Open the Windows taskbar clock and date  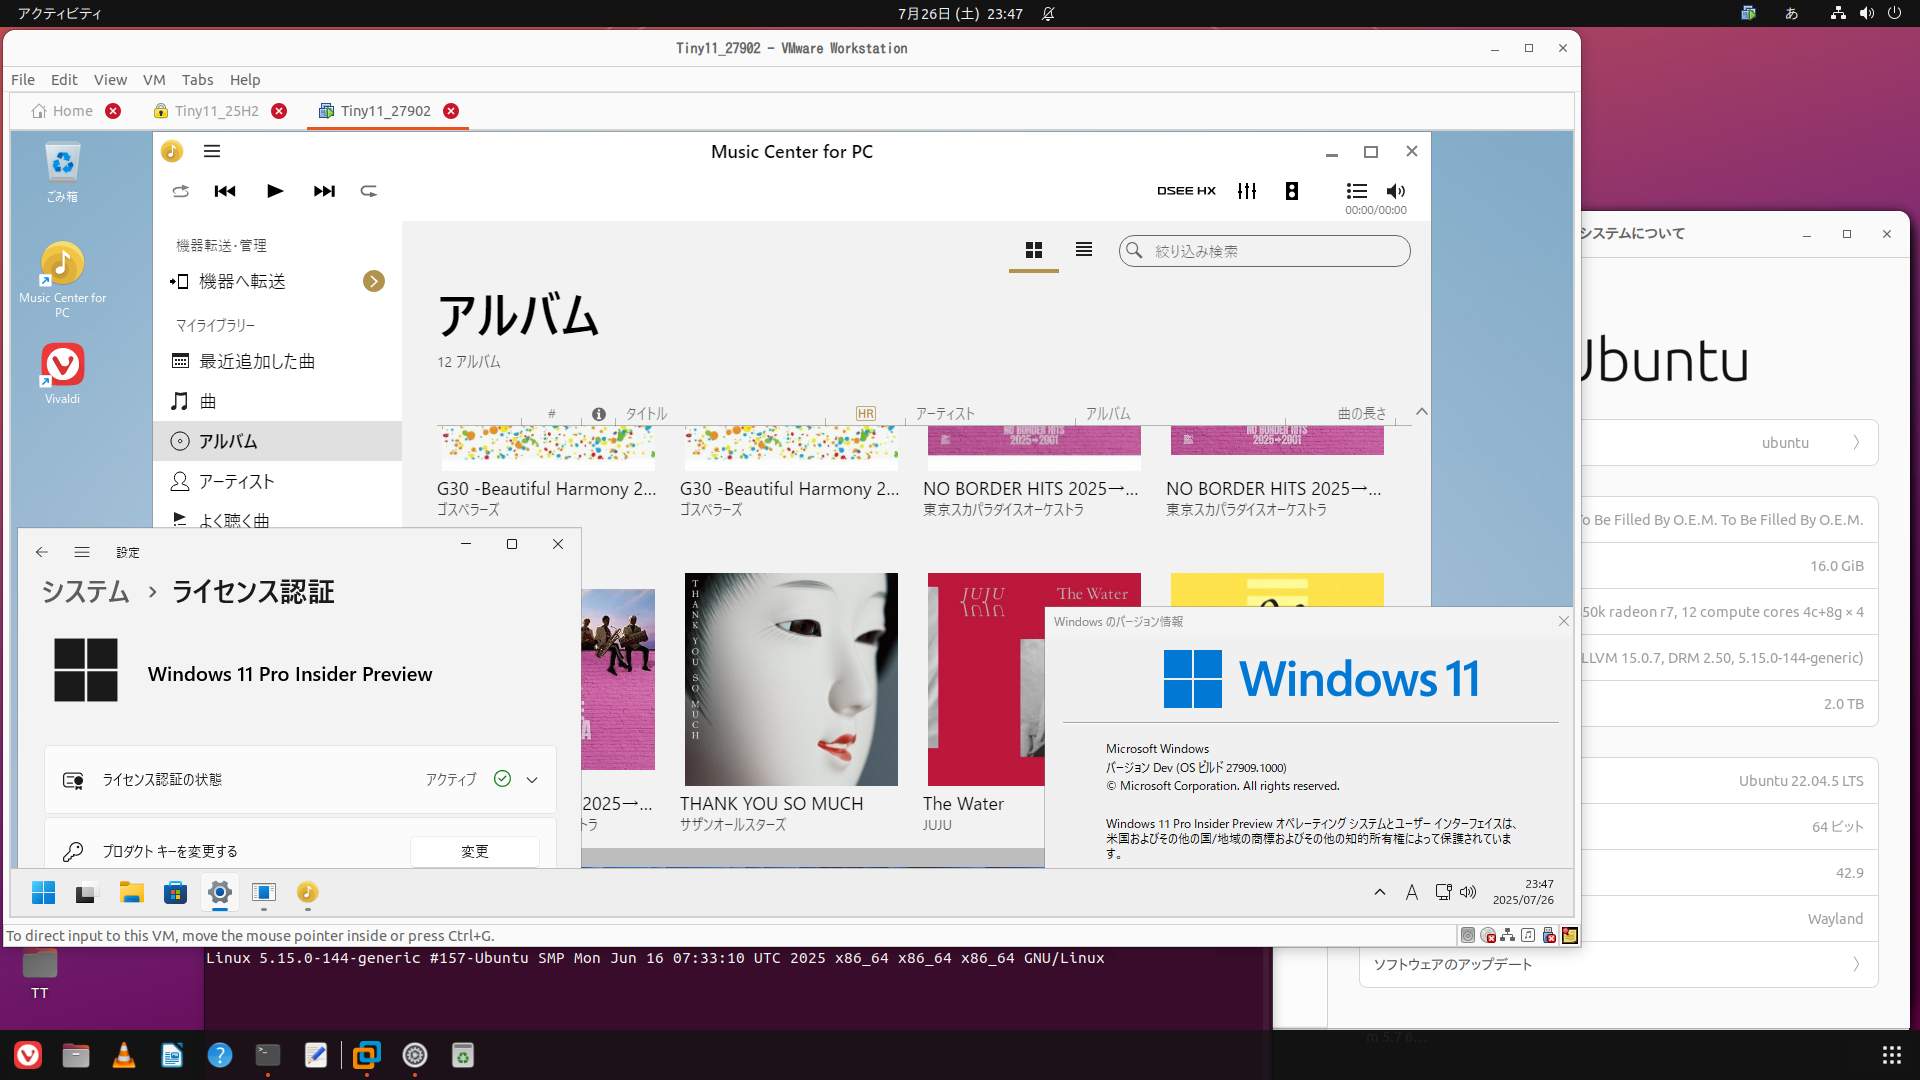tap(1523, 892)
